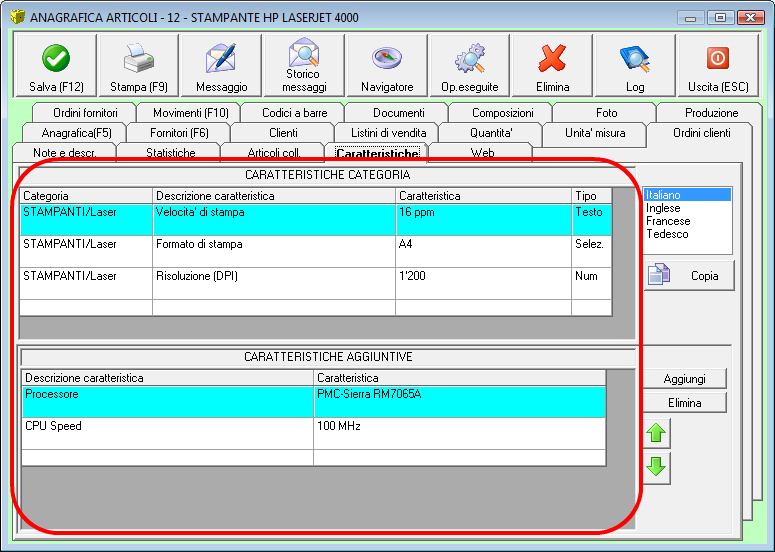The height and width of the screenshot is (552, 775).
Task: Click the Uscita (ESC) power icon
Action: [x=718, y=58]
